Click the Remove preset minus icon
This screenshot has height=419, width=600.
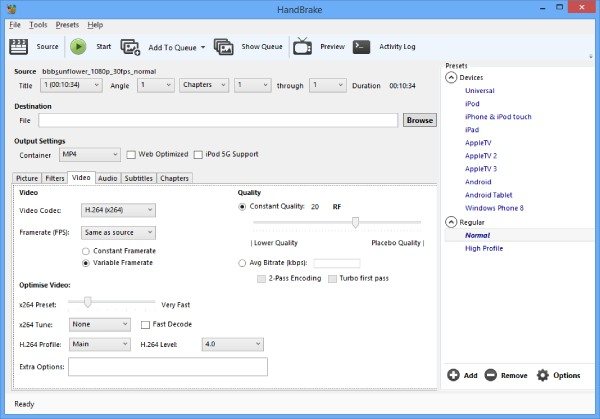tap(491, 375)
